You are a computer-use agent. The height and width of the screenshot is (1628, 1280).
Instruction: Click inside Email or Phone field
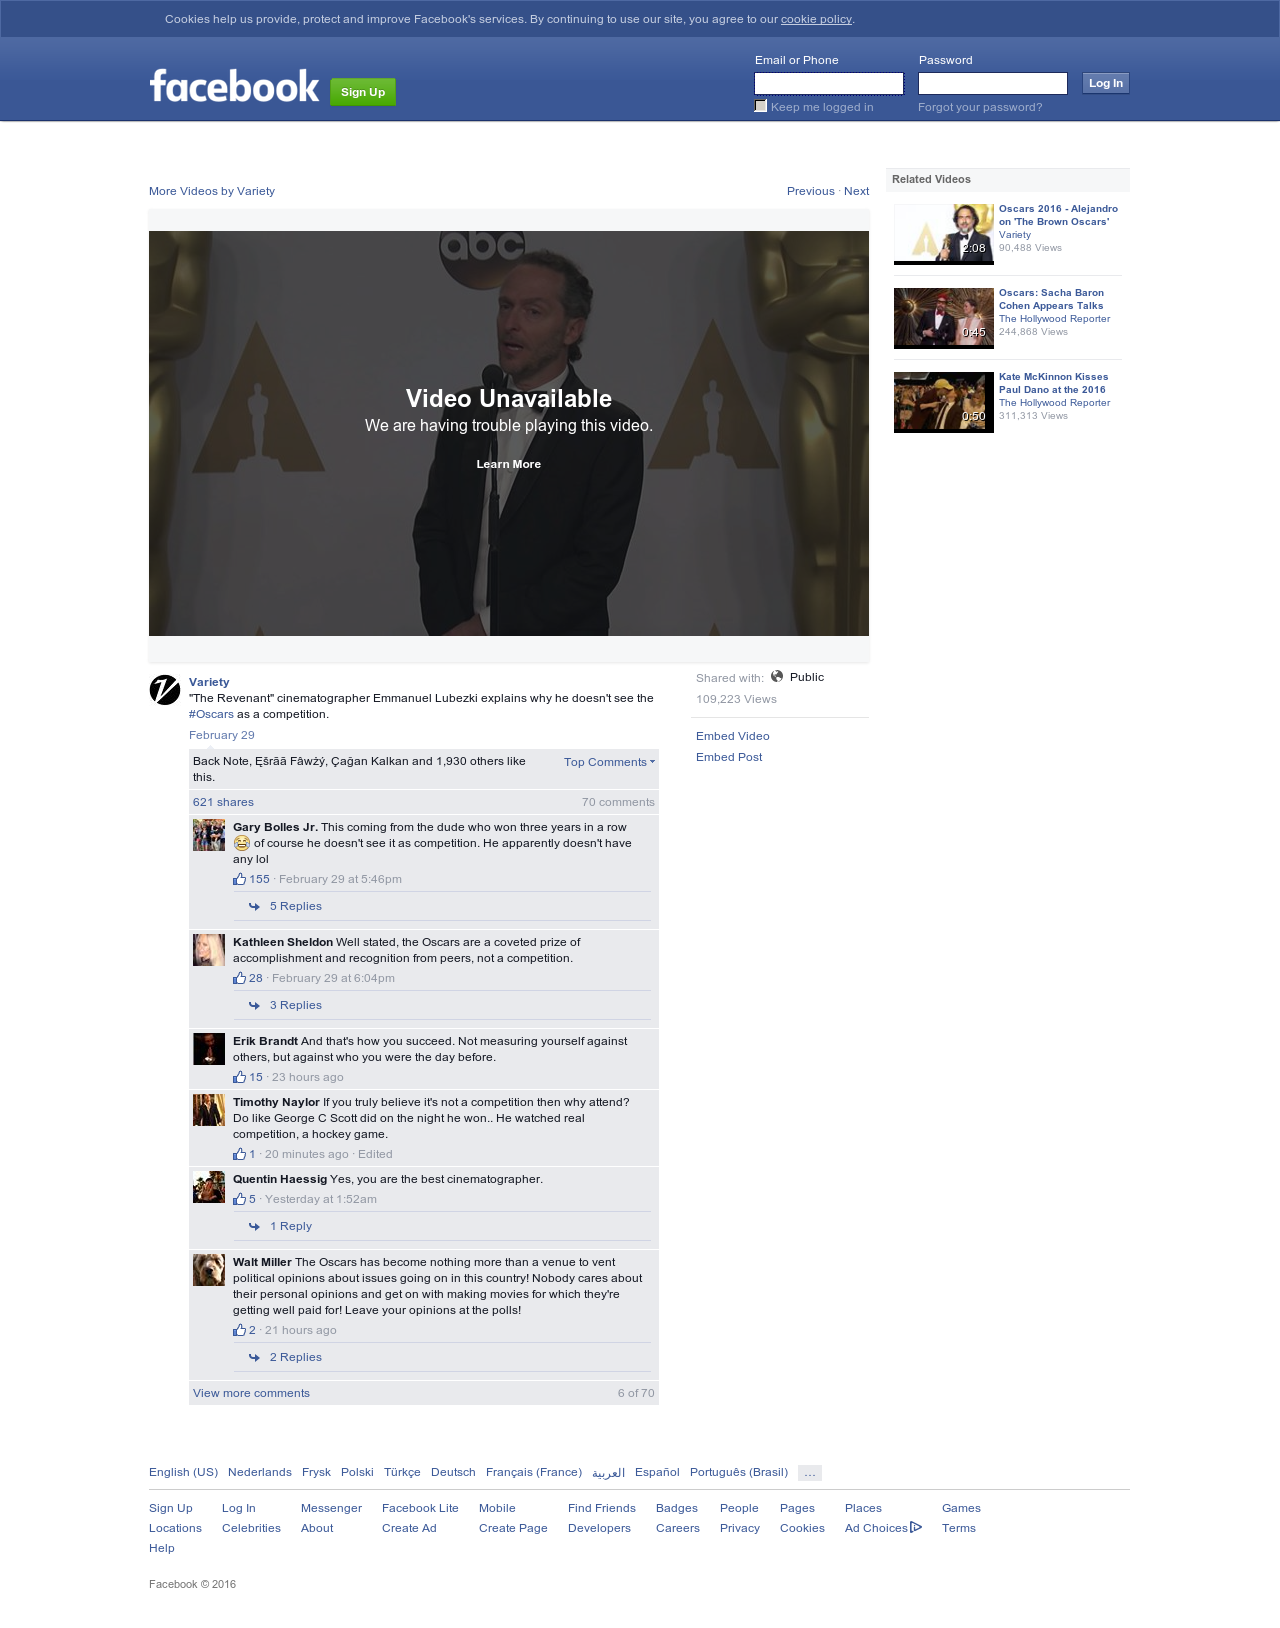click(x=829, y=83)
